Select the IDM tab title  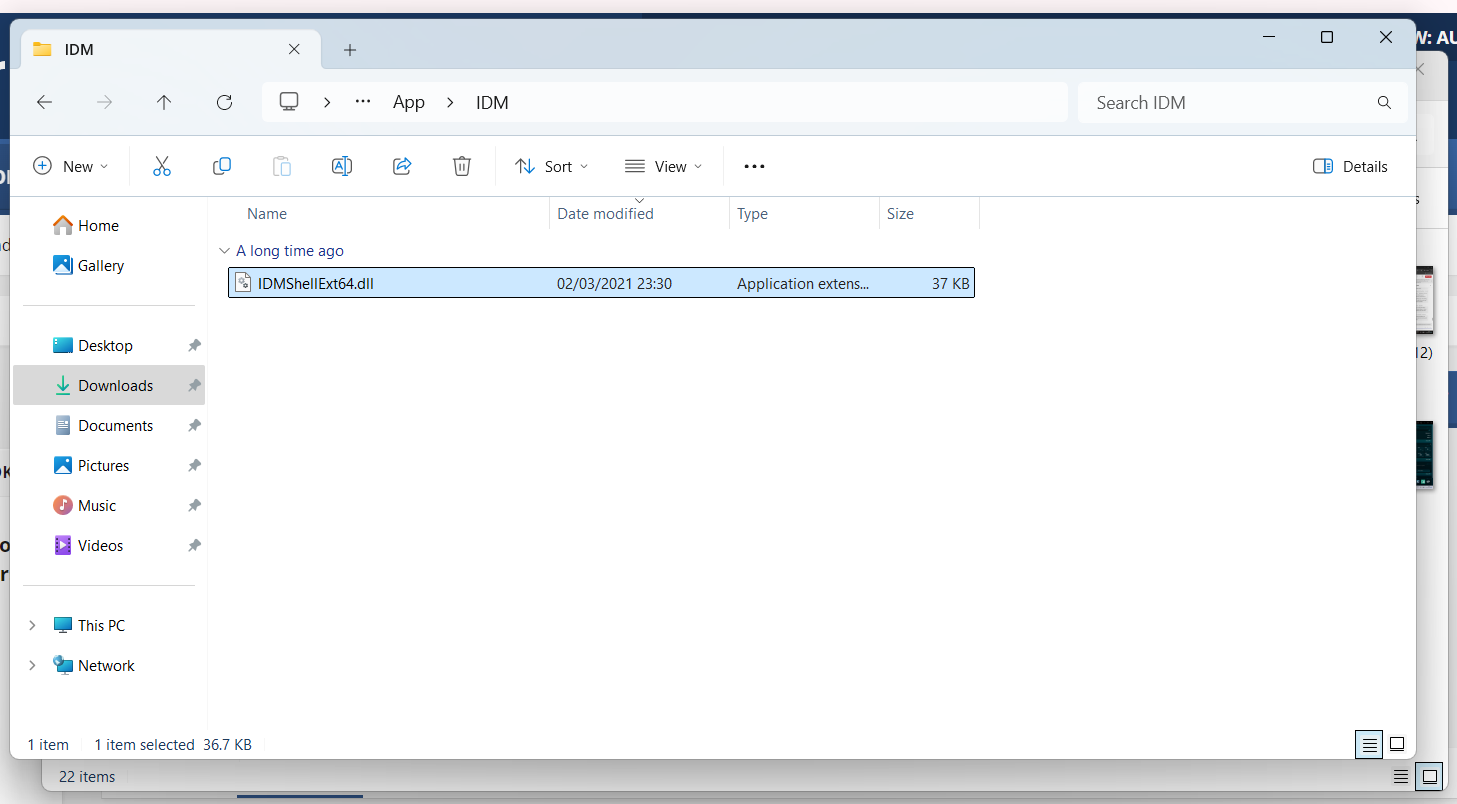[x=79, y=49]
